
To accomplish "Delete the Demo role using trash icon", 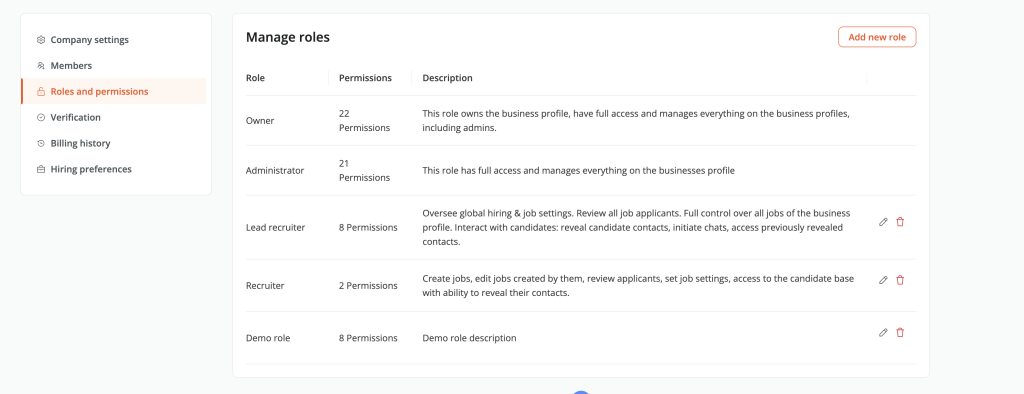I will (x=900, y=333).
